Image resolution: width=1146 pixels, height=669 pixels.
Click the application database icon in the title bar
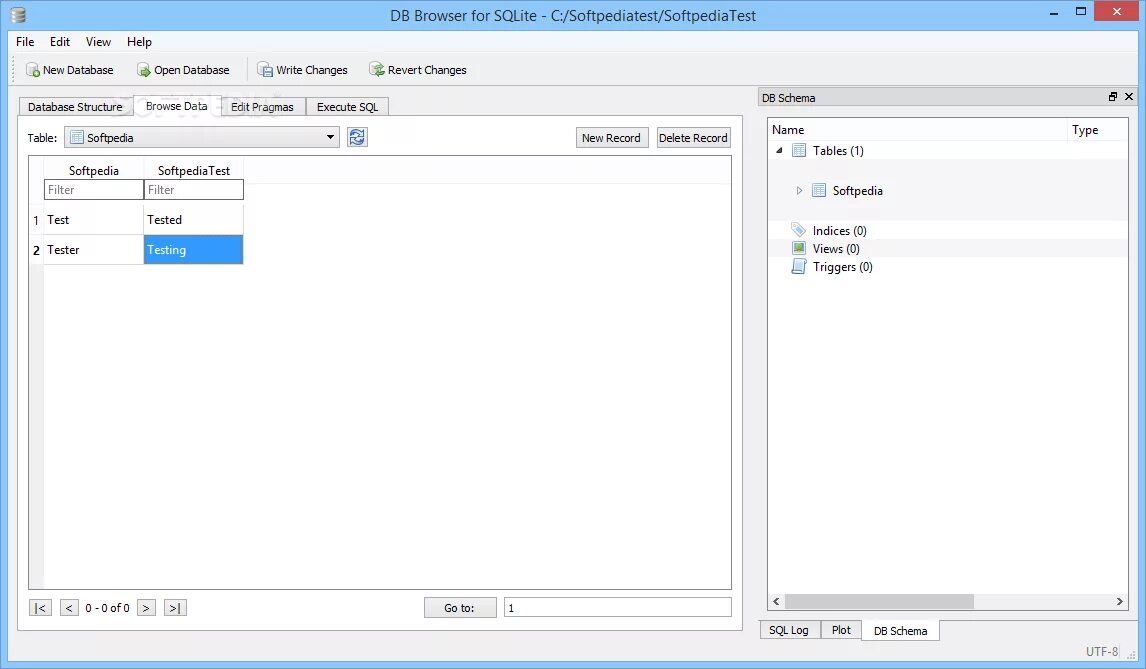click(x=18, y=15)
